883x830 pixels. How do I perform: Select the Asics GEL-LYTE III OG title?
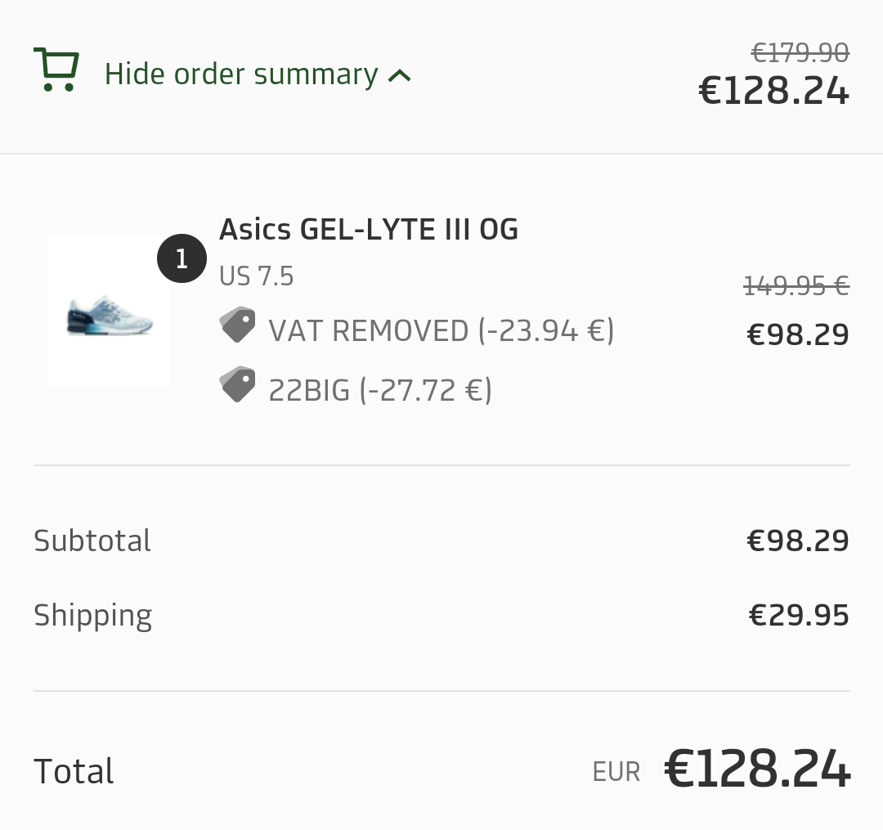click(368, 229)
